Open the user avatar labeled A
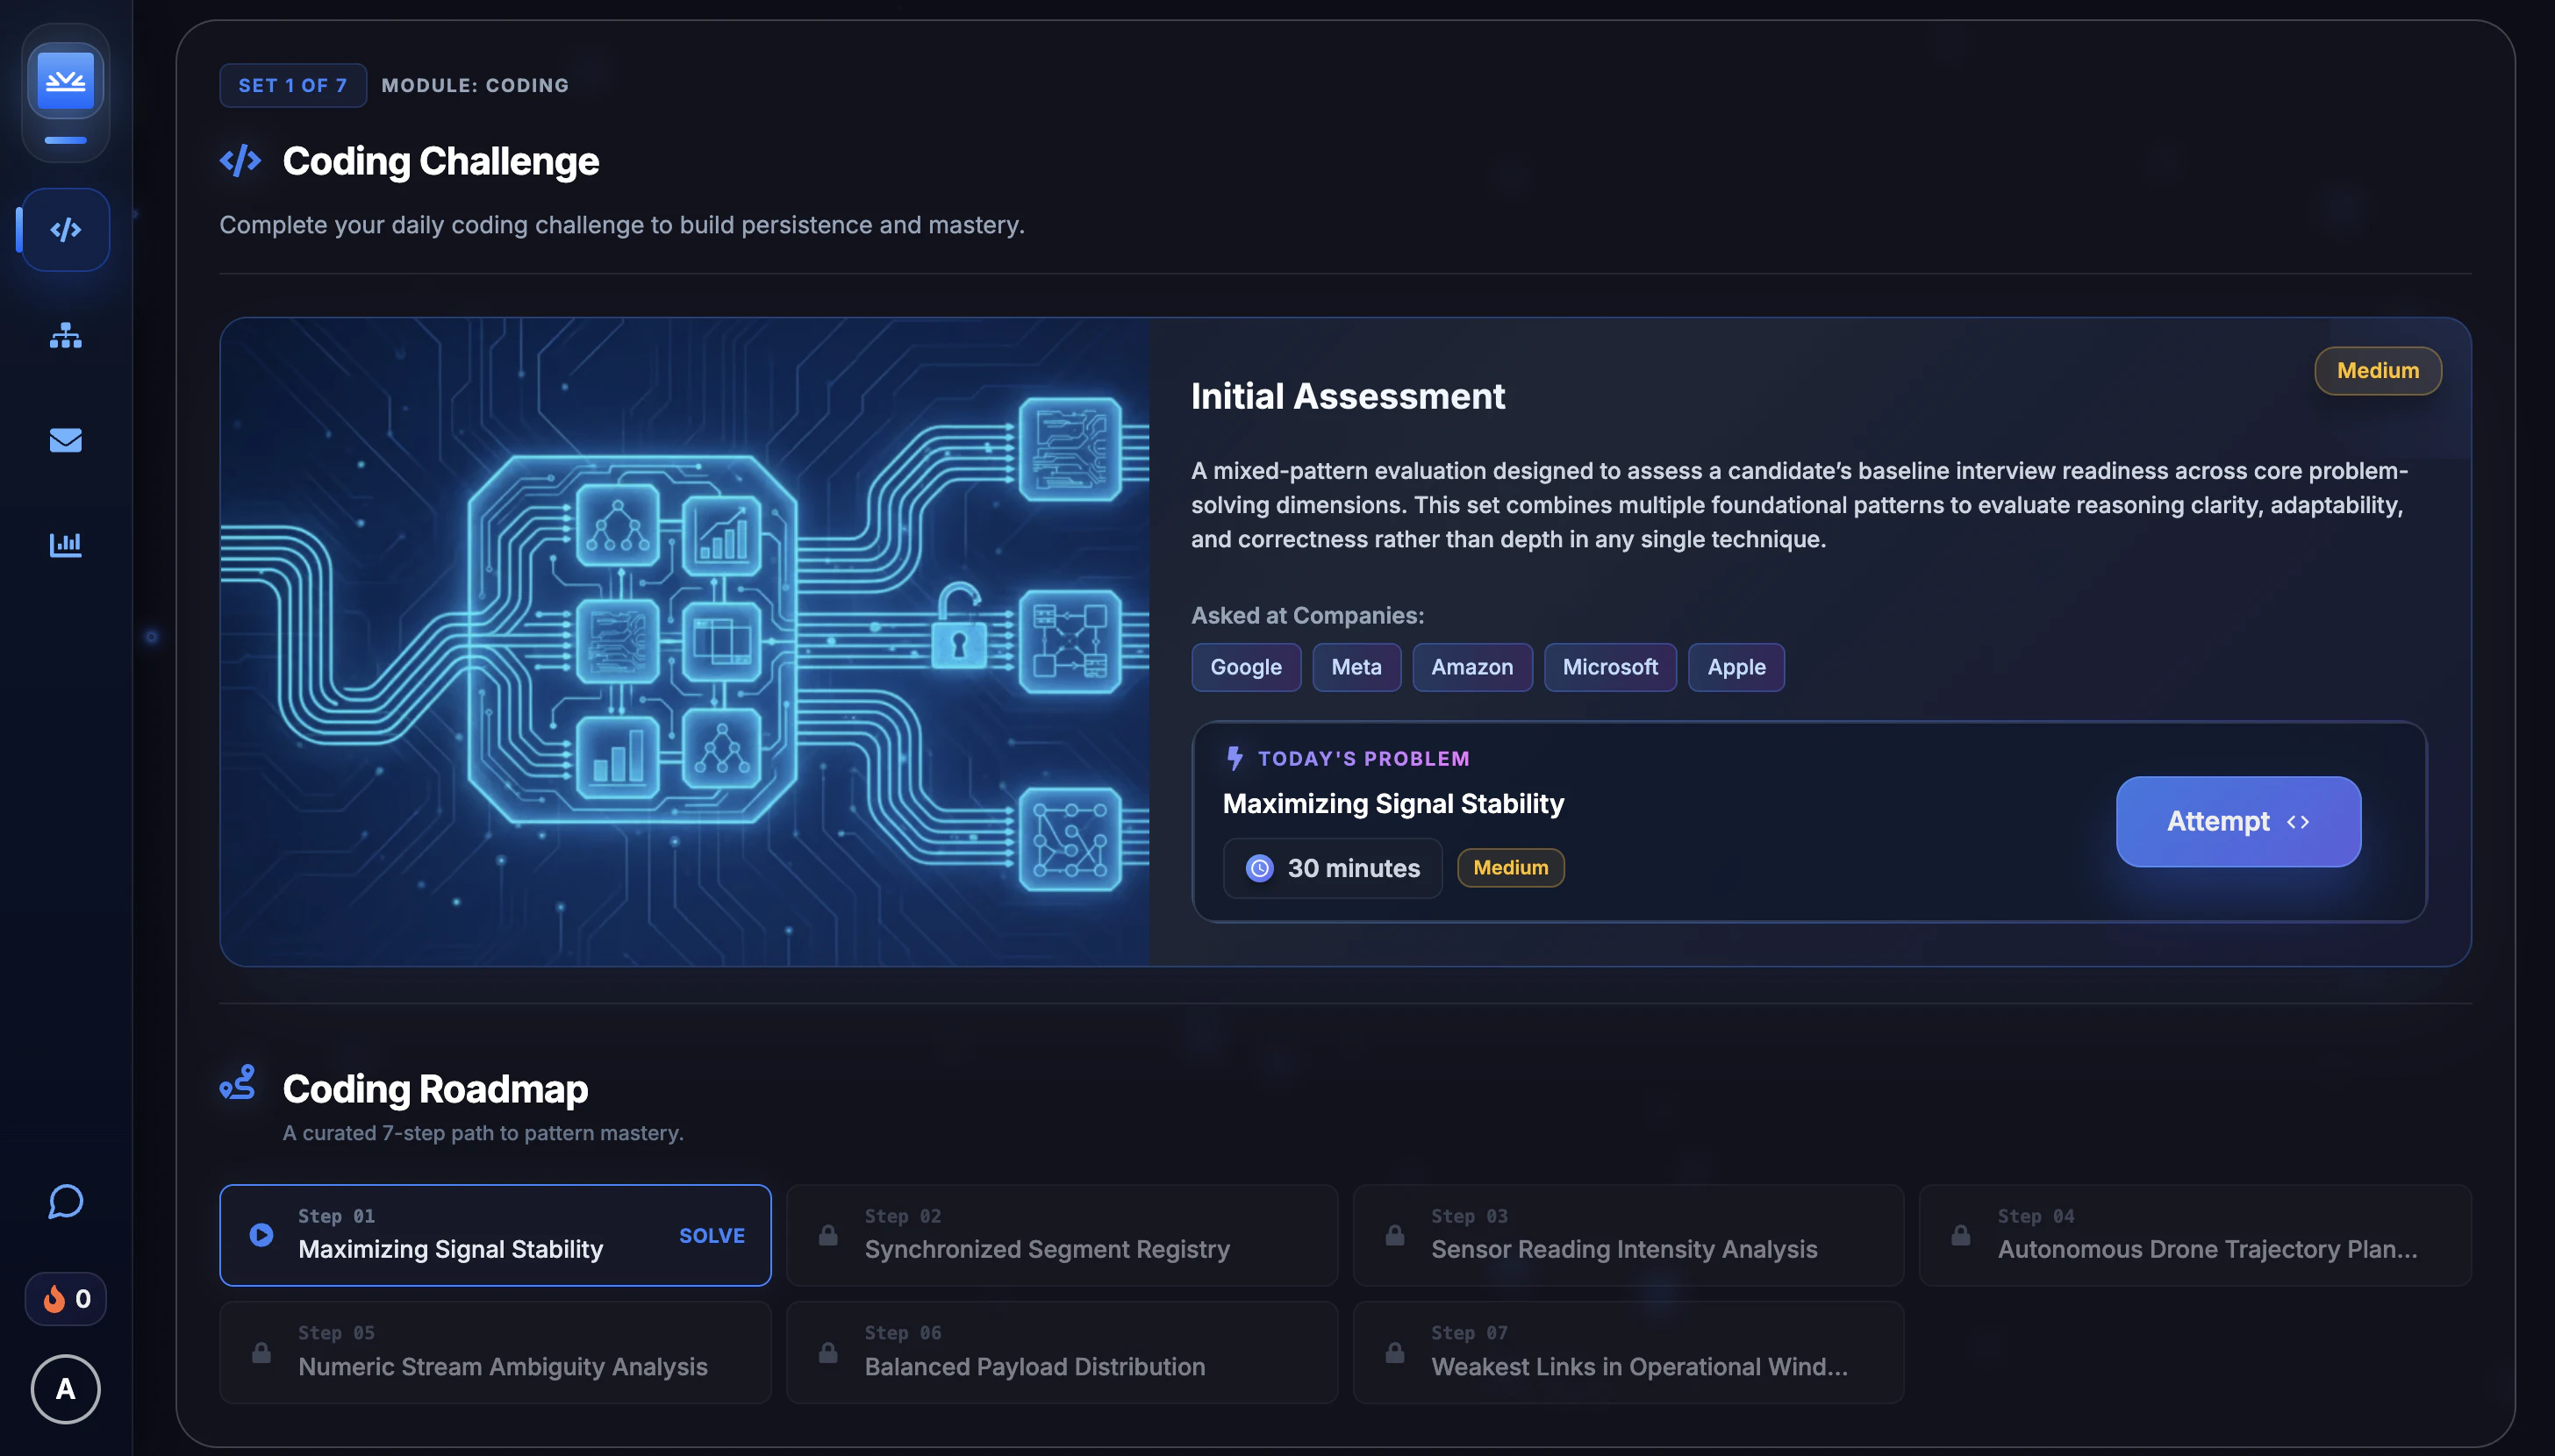The image size is (2555, 1456). (66, 1389)
